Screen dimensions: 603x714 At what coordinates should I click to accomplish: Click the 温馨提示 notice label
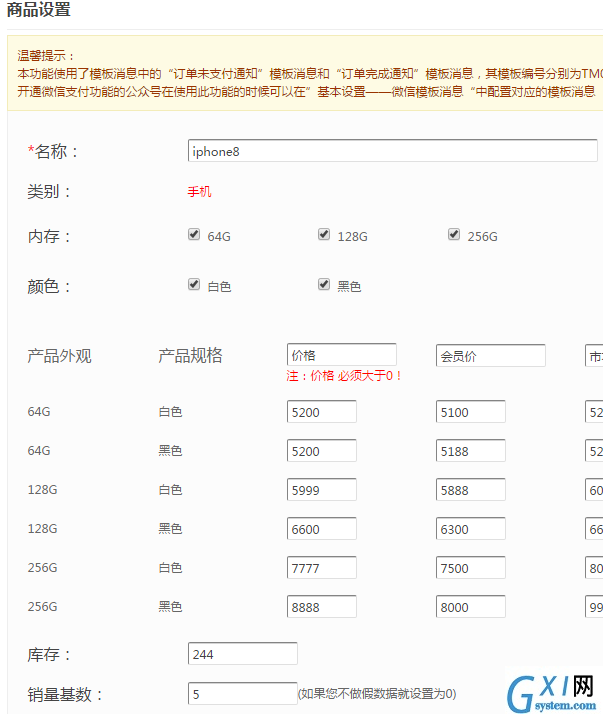pyautogui.click(x=46, y=56)
